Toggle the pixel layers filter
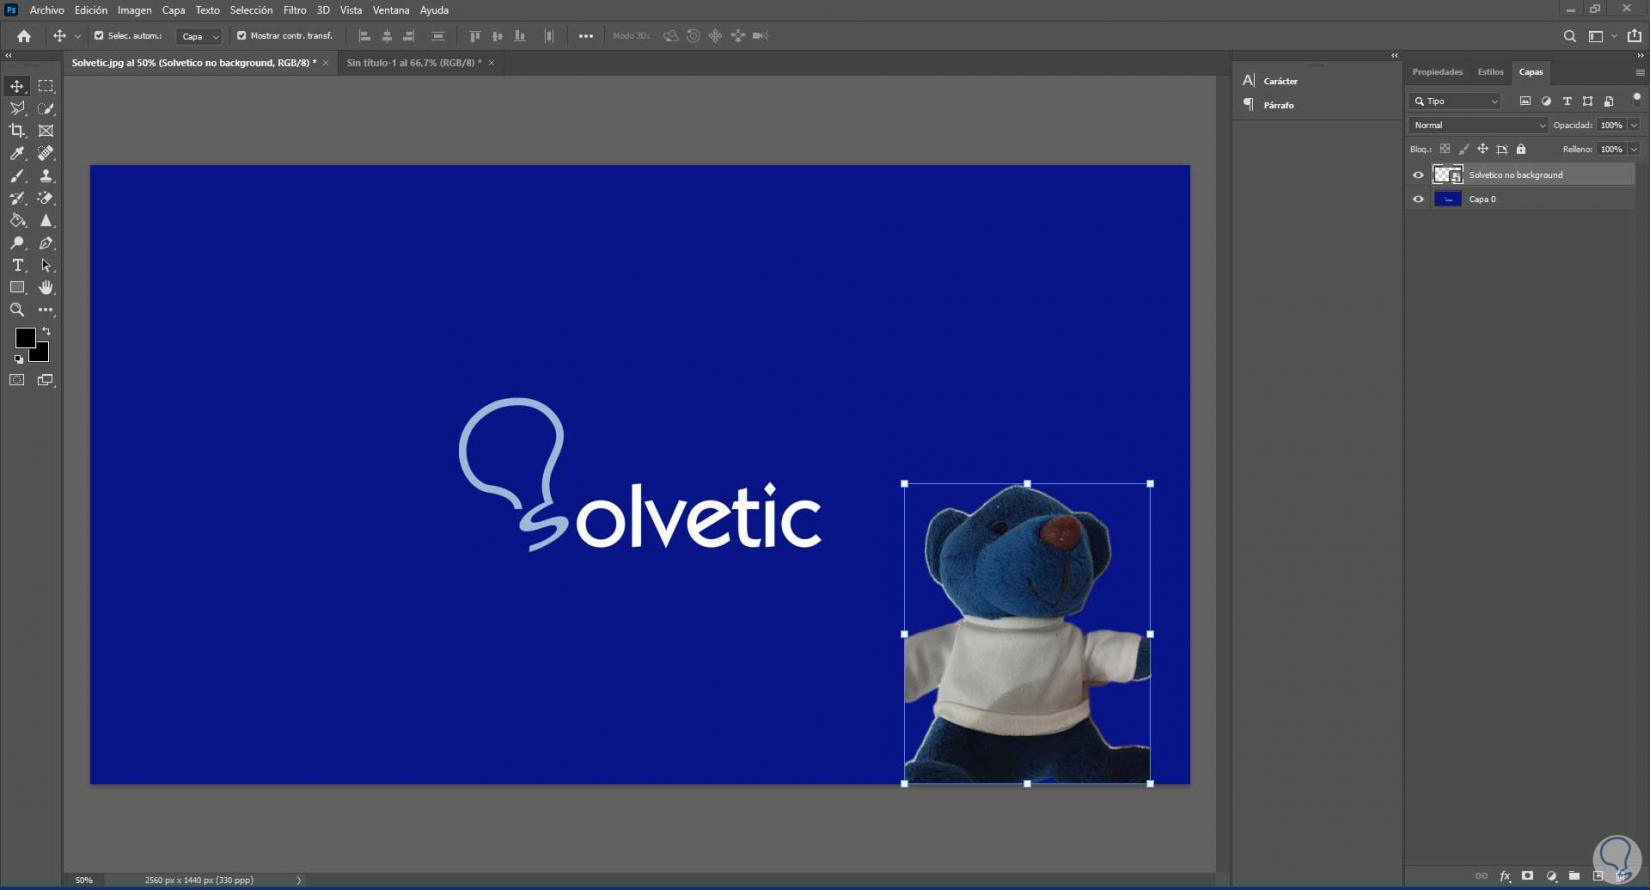 [1525, 101]
